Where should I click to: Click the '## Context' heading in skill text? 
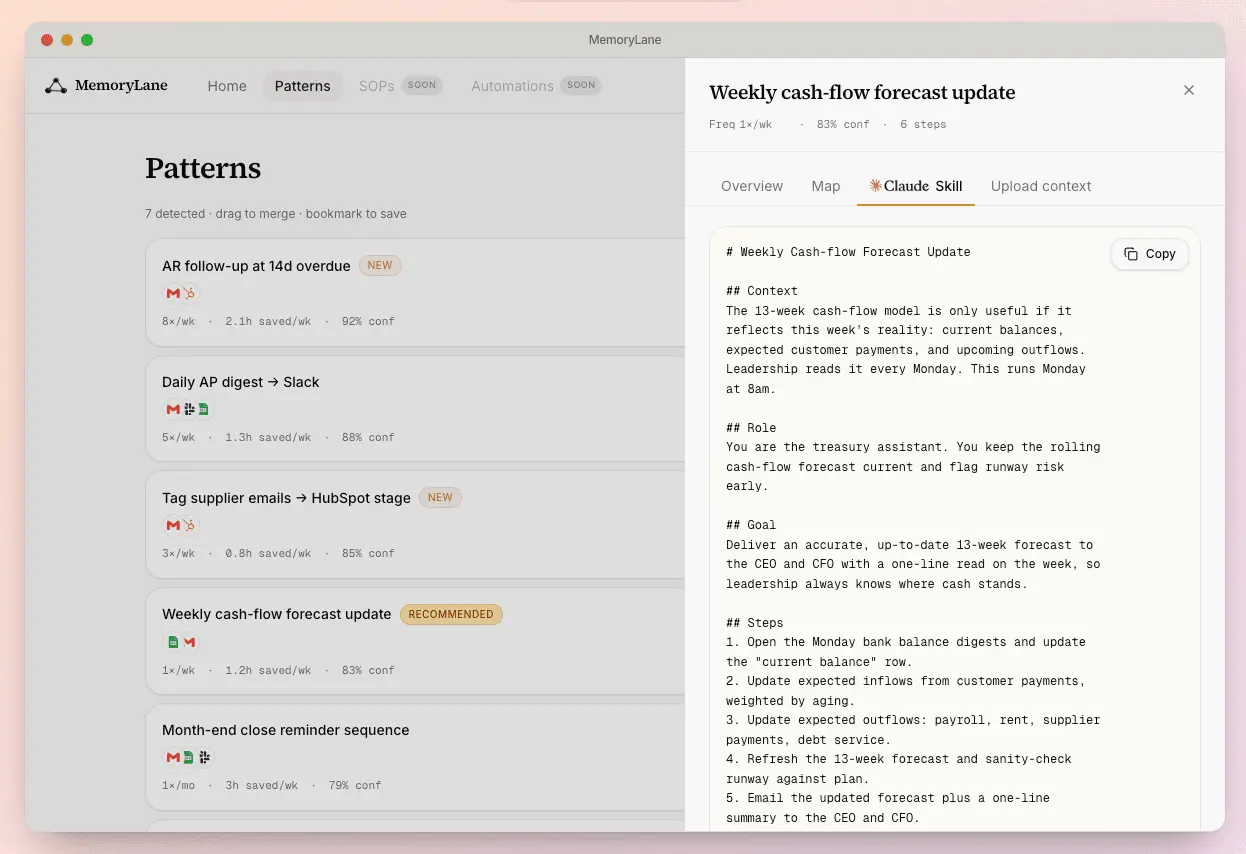coord(762,291)
